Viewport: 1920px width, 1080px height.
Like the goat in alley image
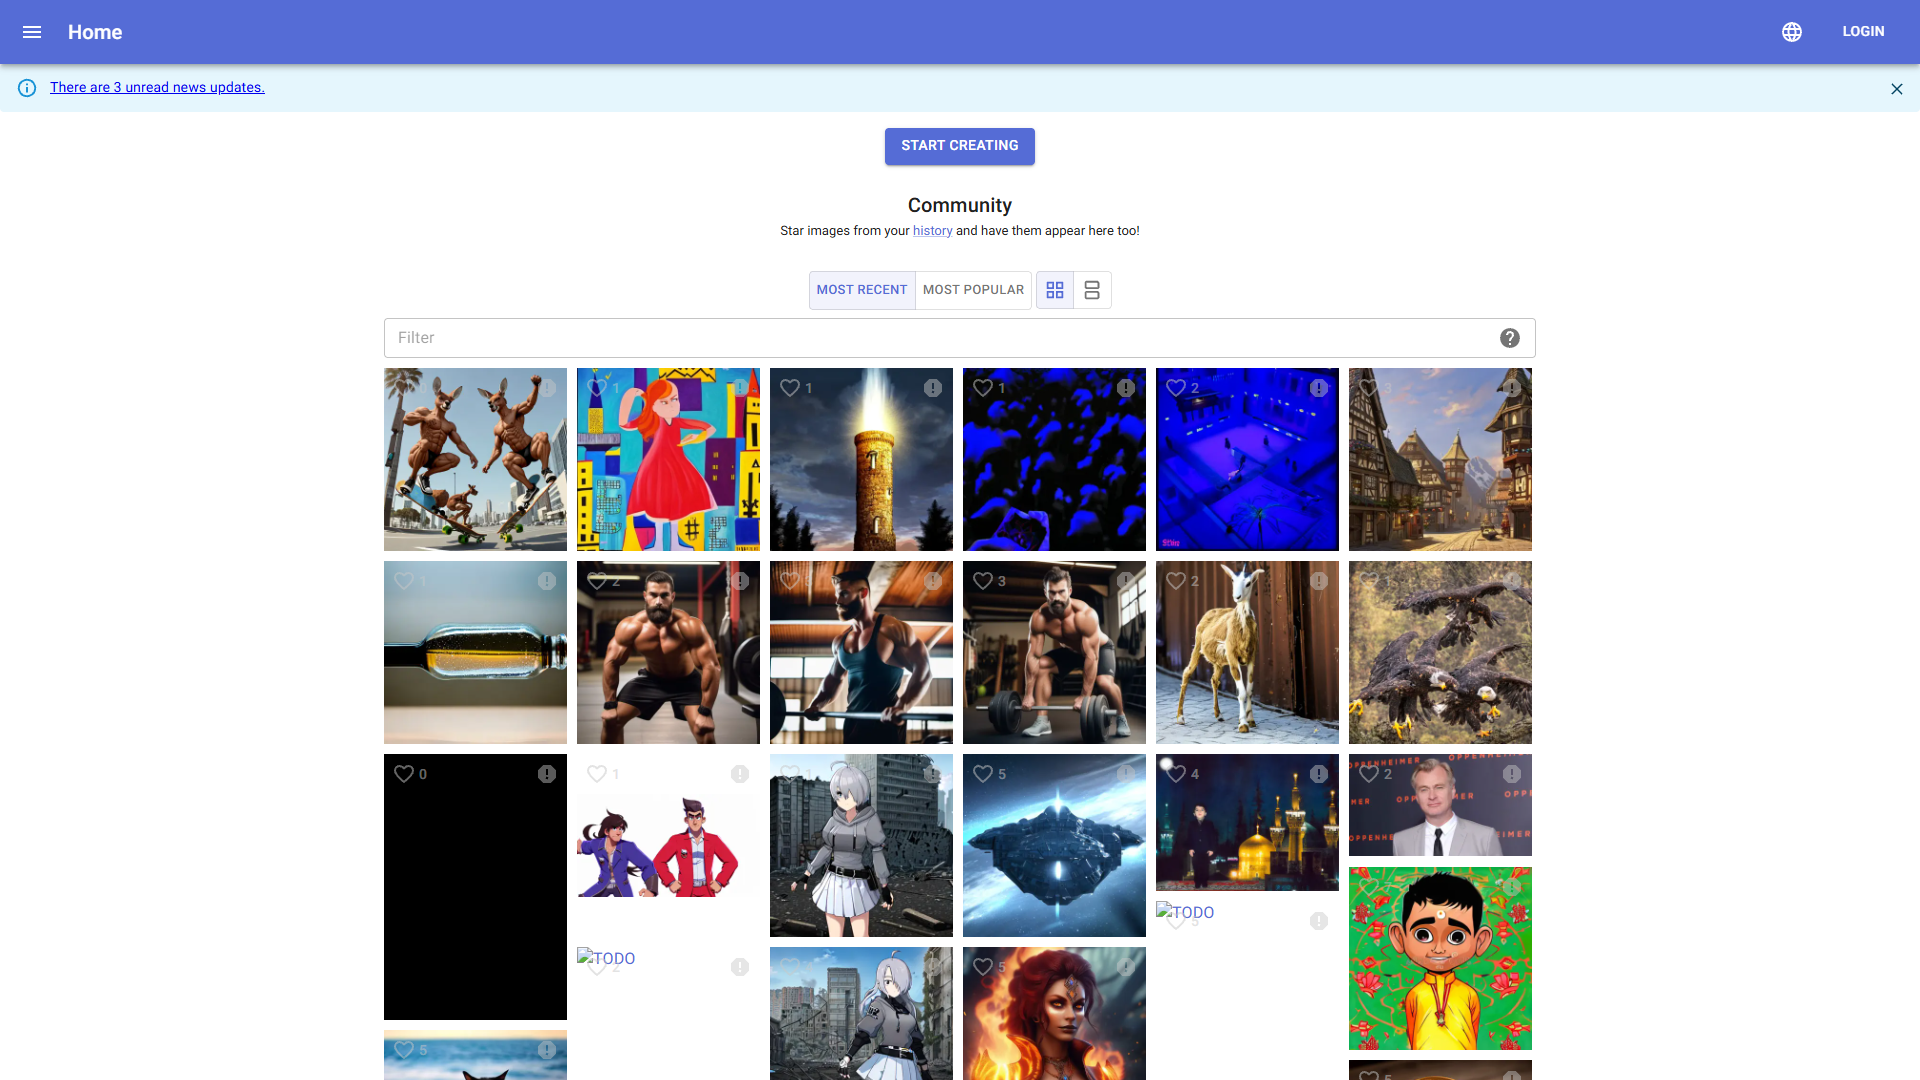(1176, 581)
